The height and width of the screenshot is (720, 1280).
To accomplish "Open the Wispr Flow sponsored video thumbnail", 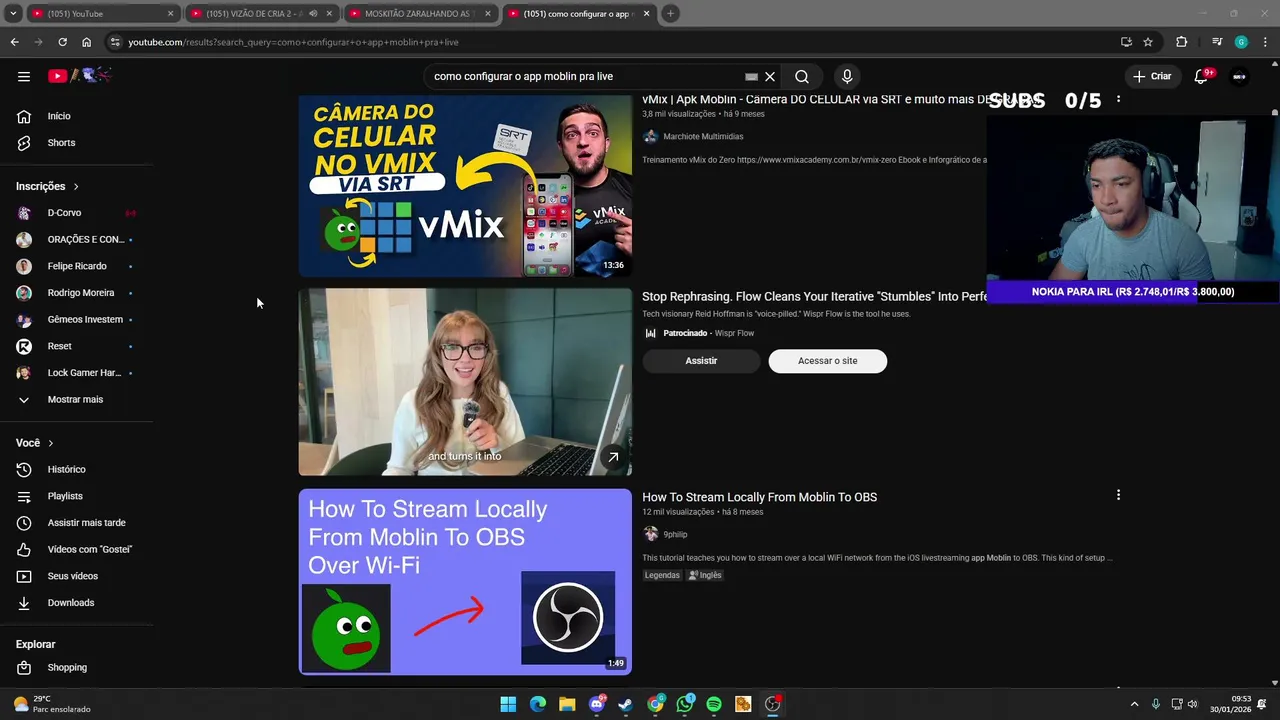I will [465, 382].
